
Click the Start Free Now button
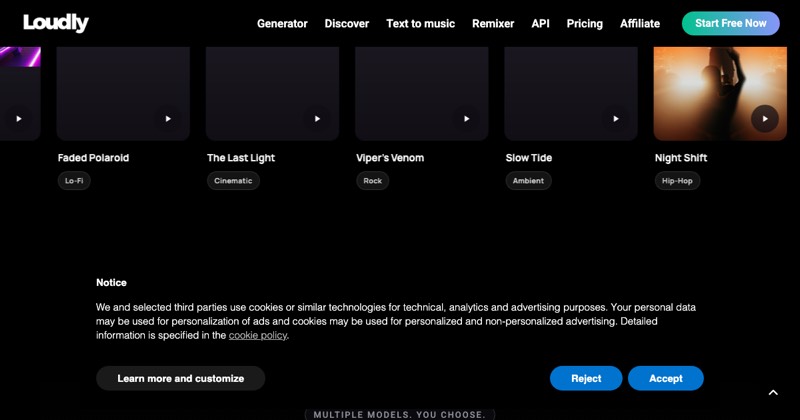(x=731, y=23)
